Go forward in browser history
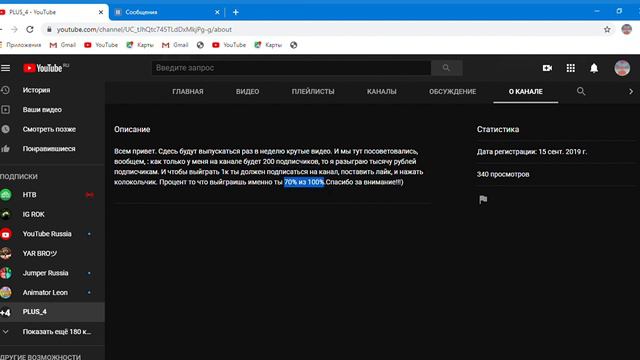The image size is (640, 360). pyautogui.click(x=14, y=29)
